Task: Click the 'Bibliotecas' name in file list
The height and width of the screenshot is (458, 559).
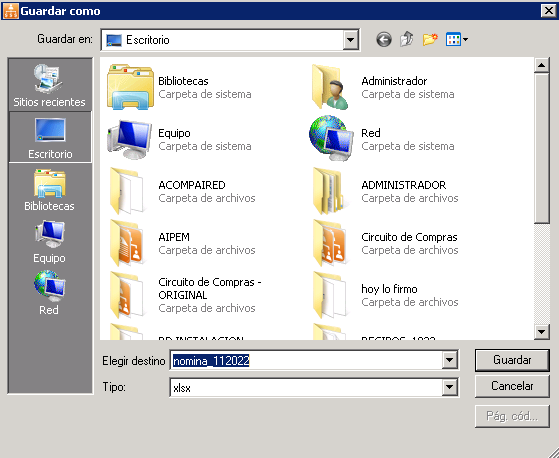Action: pyautogui.click(x=183, y=81)
